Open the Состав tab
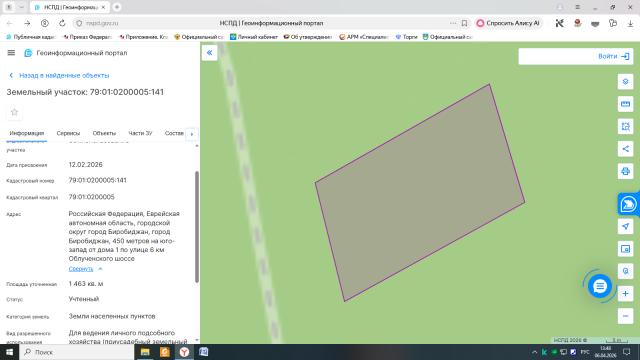Screen dimensions: 640x360 click(x=174, y=133)
